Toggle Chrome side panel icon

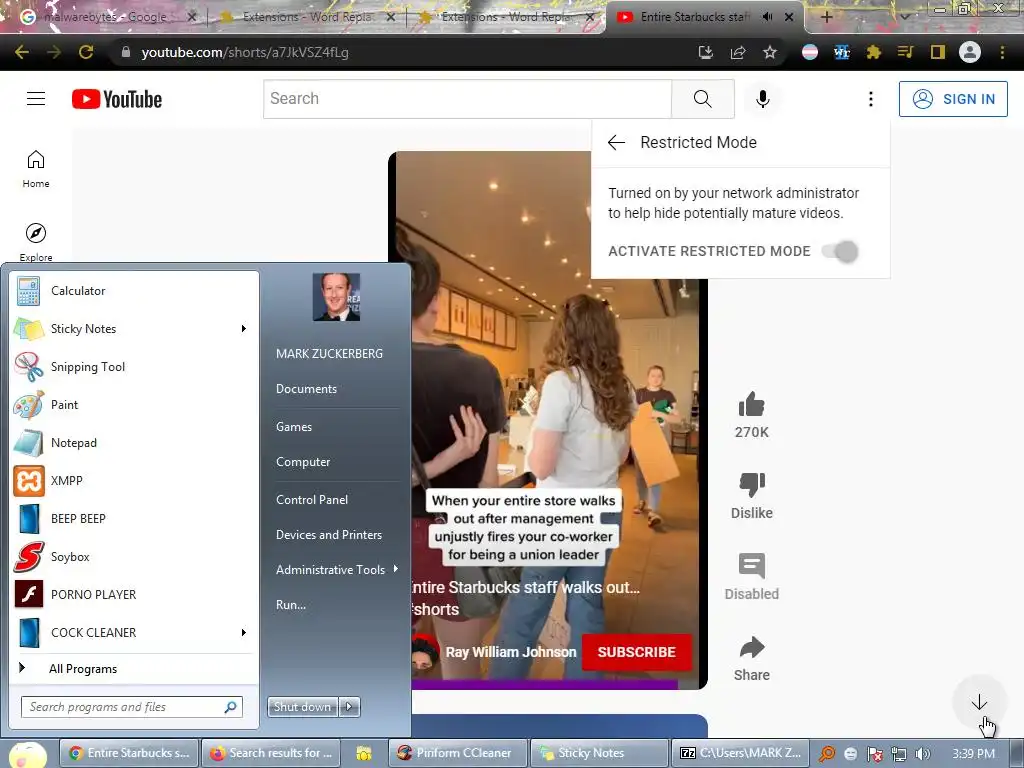click(x=938, y=52)
